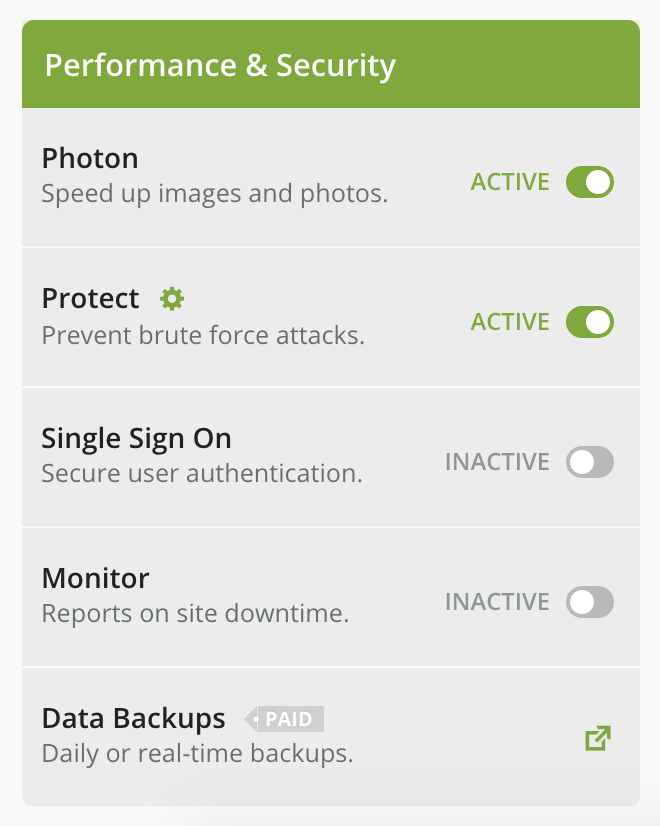
Task: Switch on the Monitor toggle
Action: tap(589, 602)
